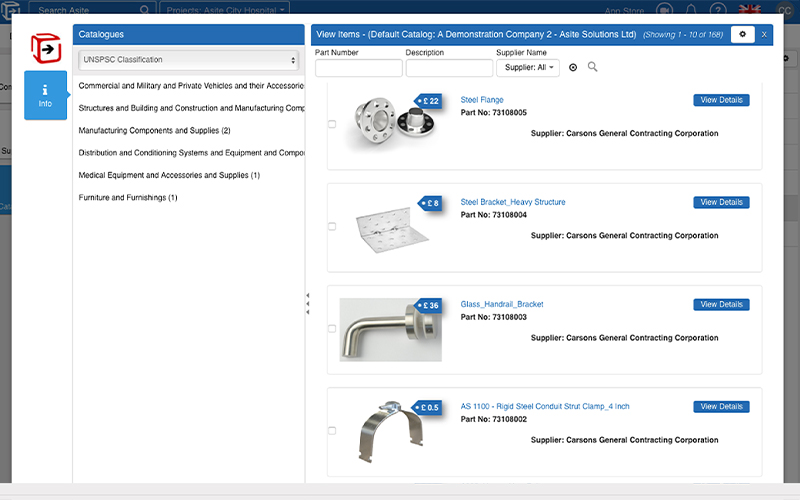Open the Projects: Asite City Hospital dropdown

point(225,9)
